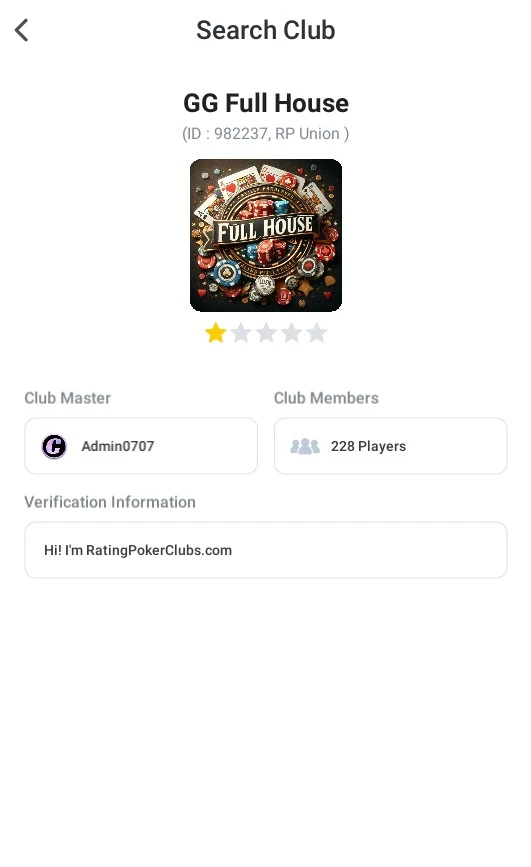
Task: Select the first gold rating star
Action: point(216,333)
